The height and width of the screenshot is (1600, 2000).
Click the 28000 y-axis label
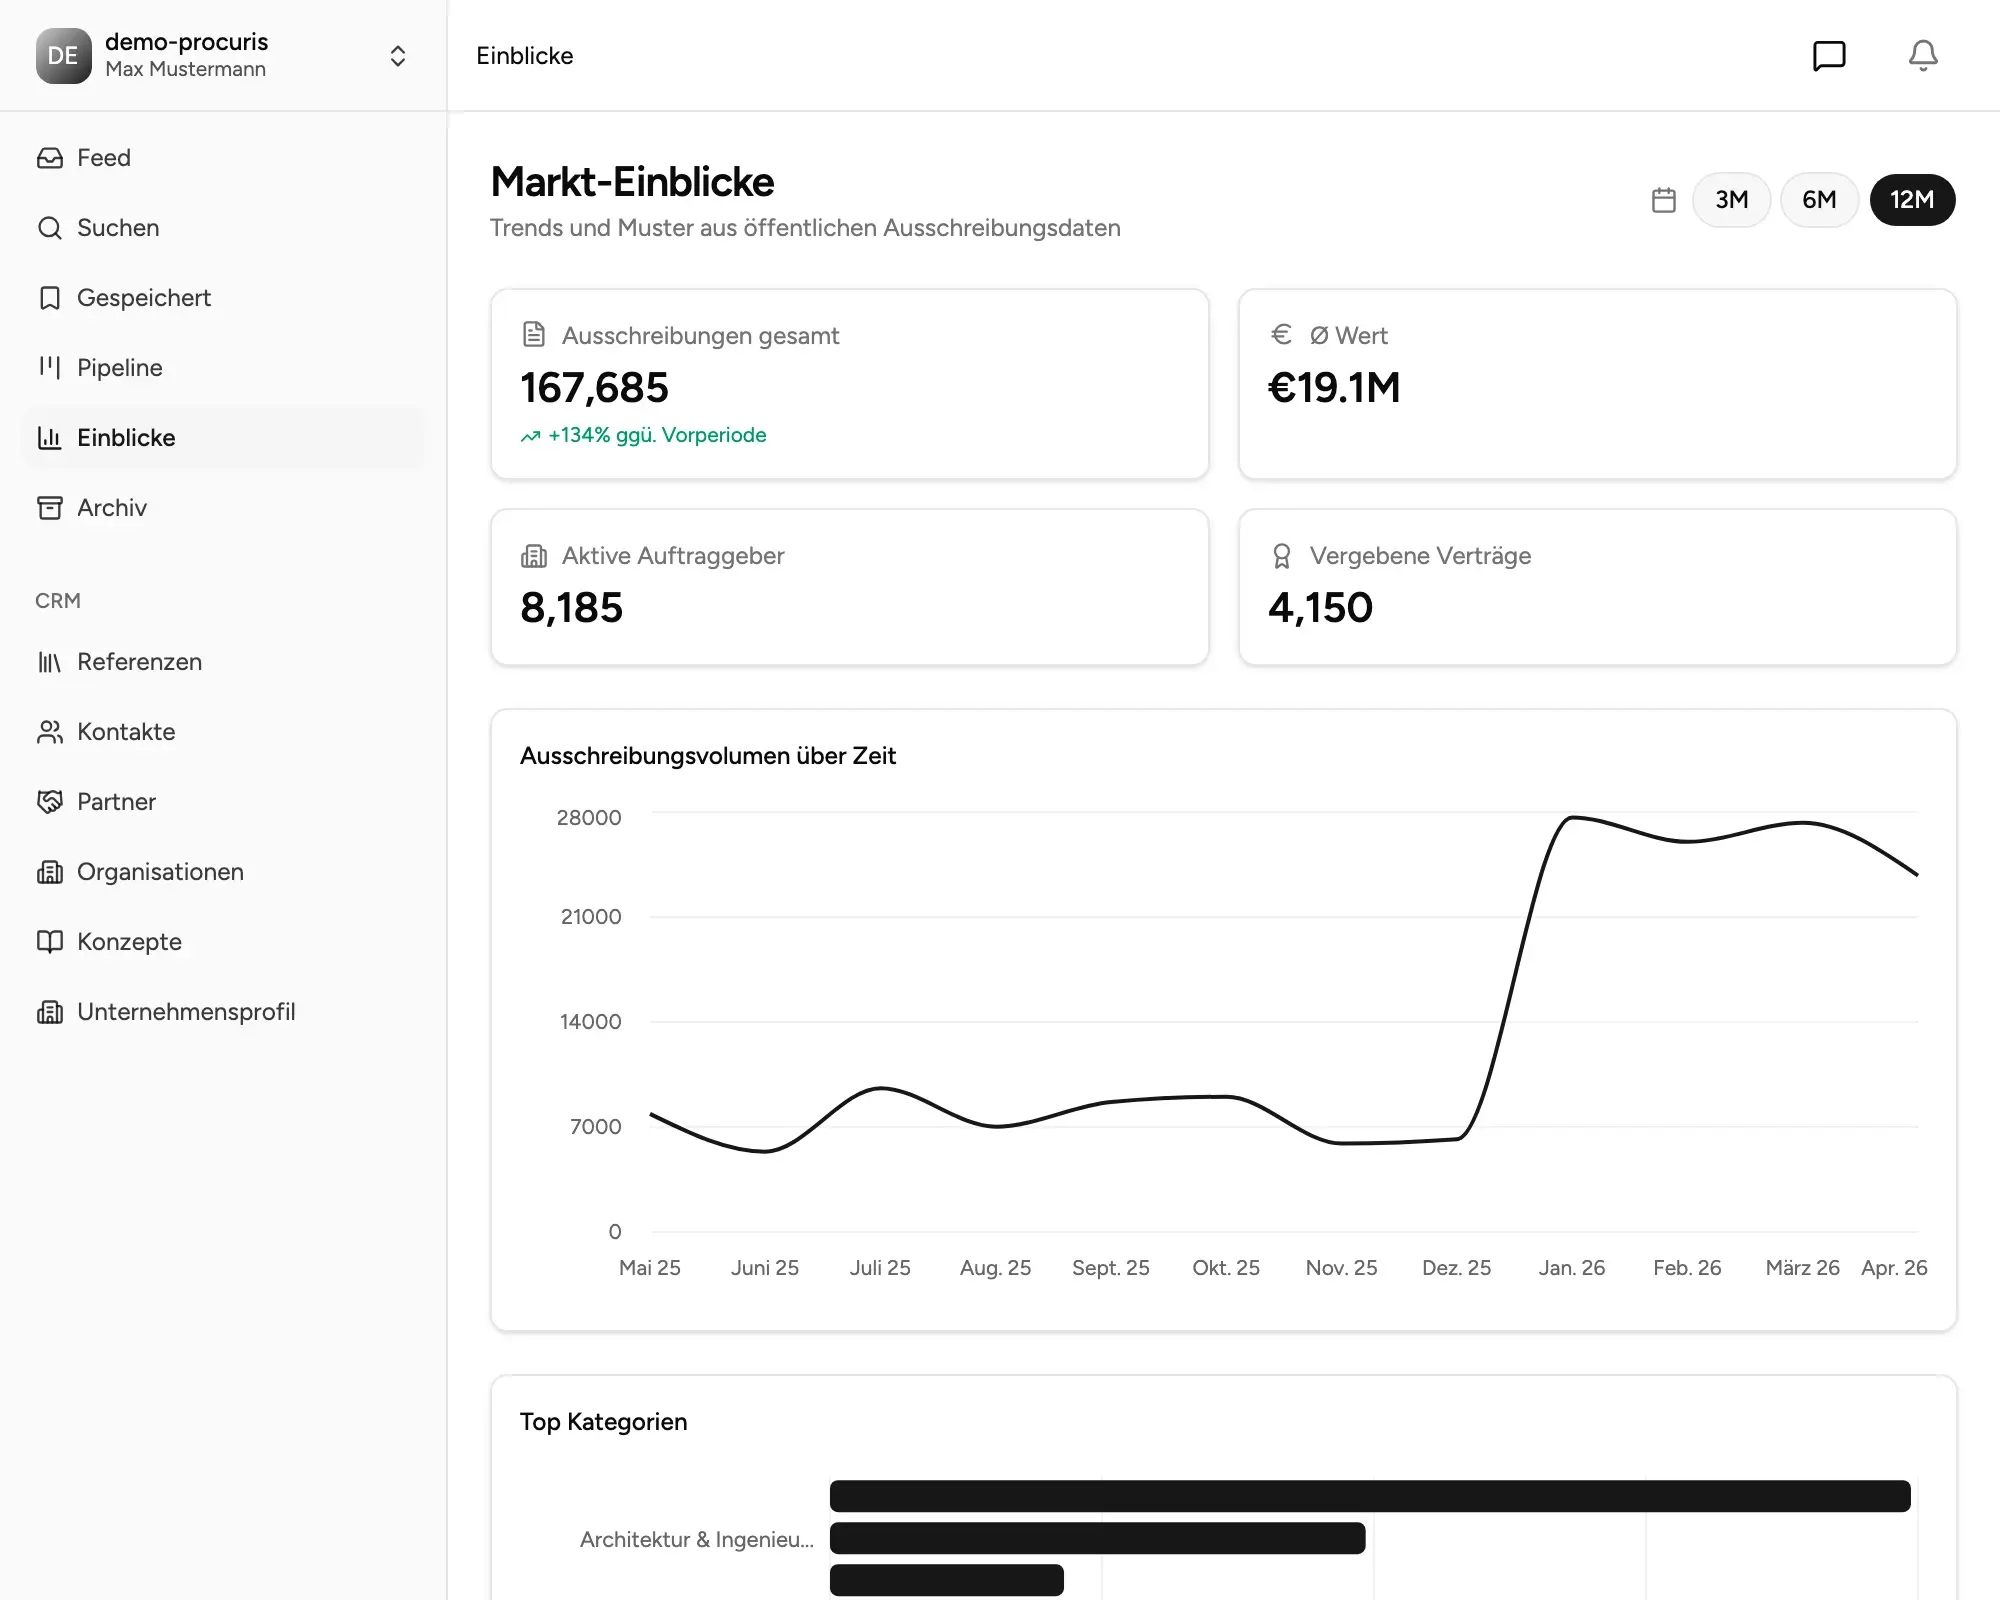click(x=589, y=818)
